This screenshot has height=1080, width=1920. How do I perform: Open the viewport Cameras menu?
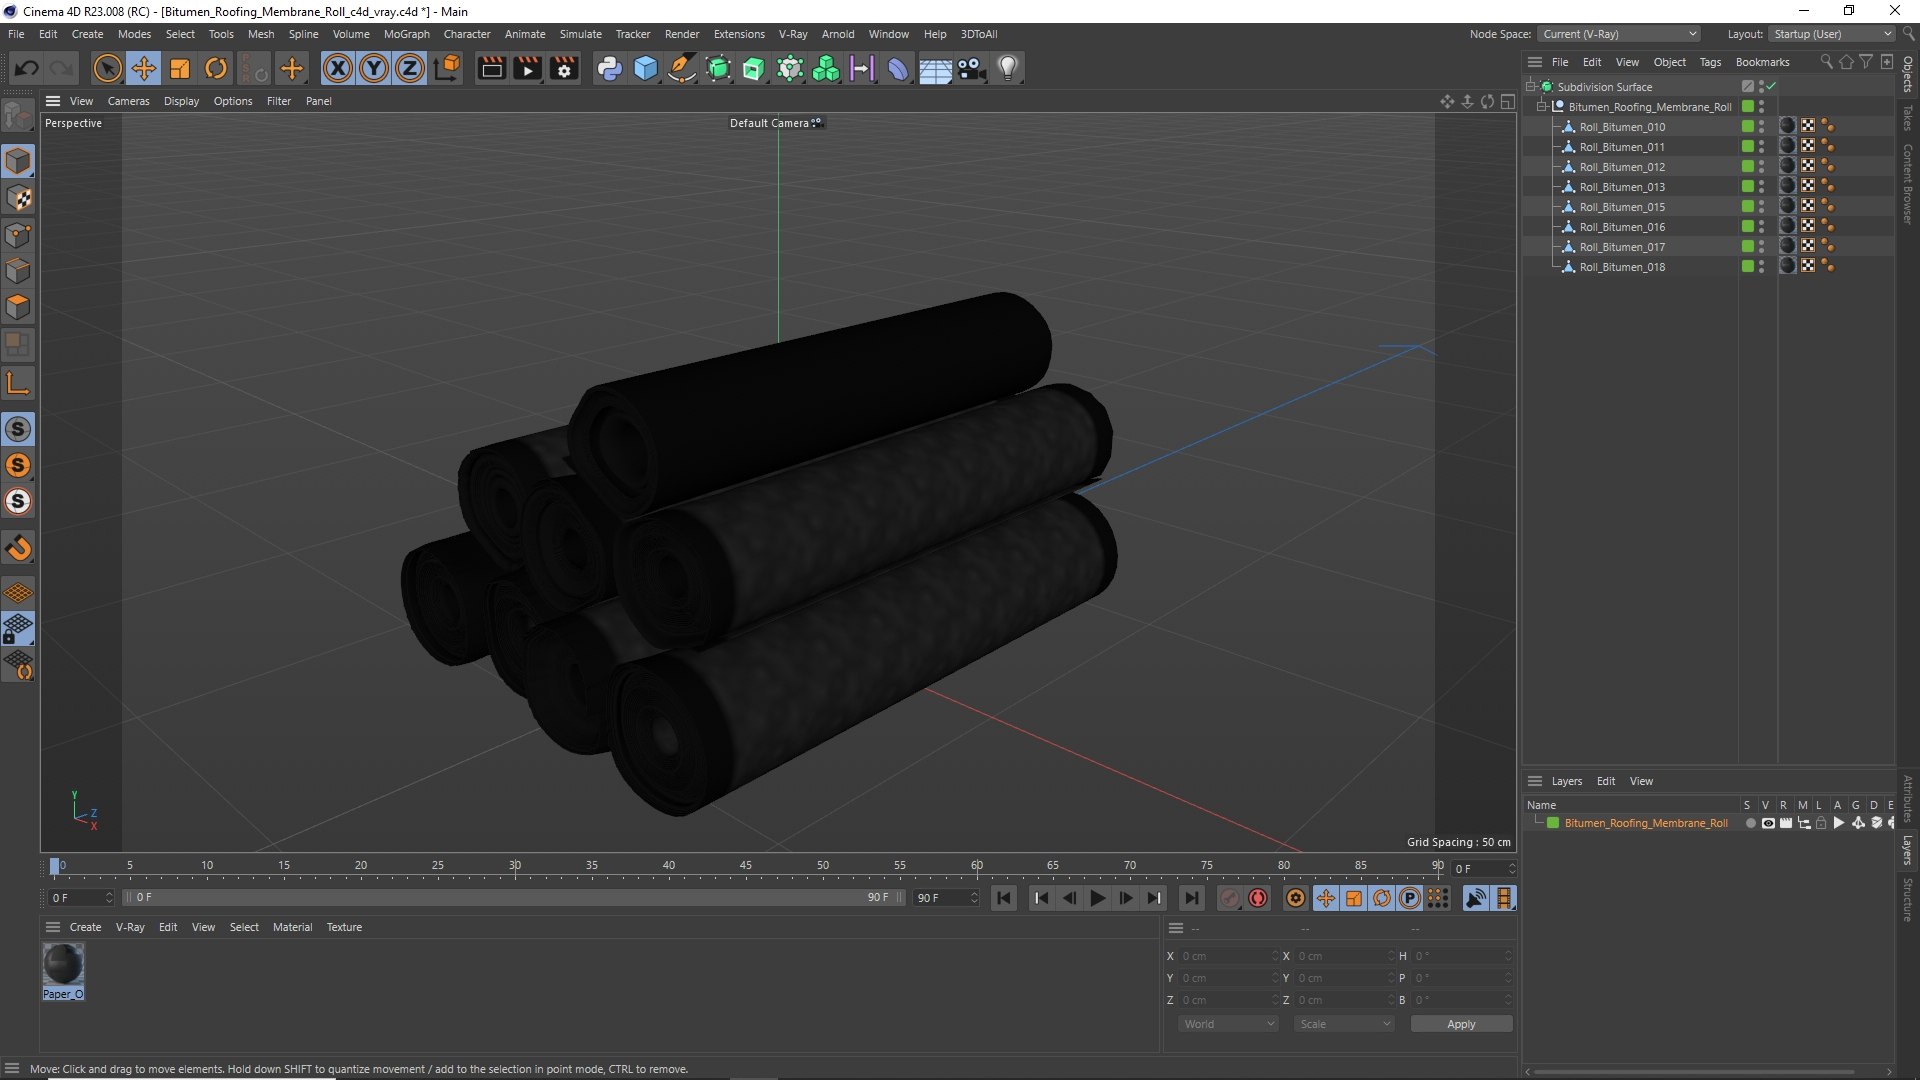click(x=128, y=101)
